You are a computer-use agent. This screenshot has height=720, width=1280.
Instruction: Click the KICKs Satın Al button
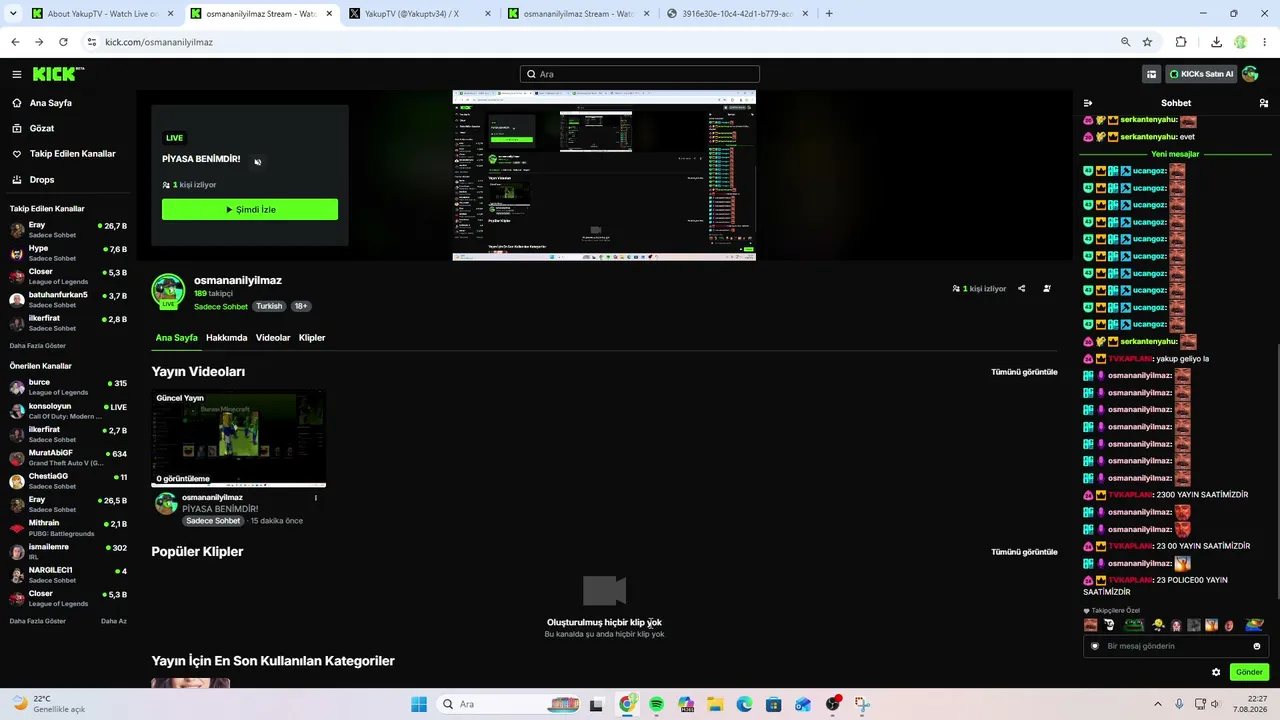(1200, 74)
